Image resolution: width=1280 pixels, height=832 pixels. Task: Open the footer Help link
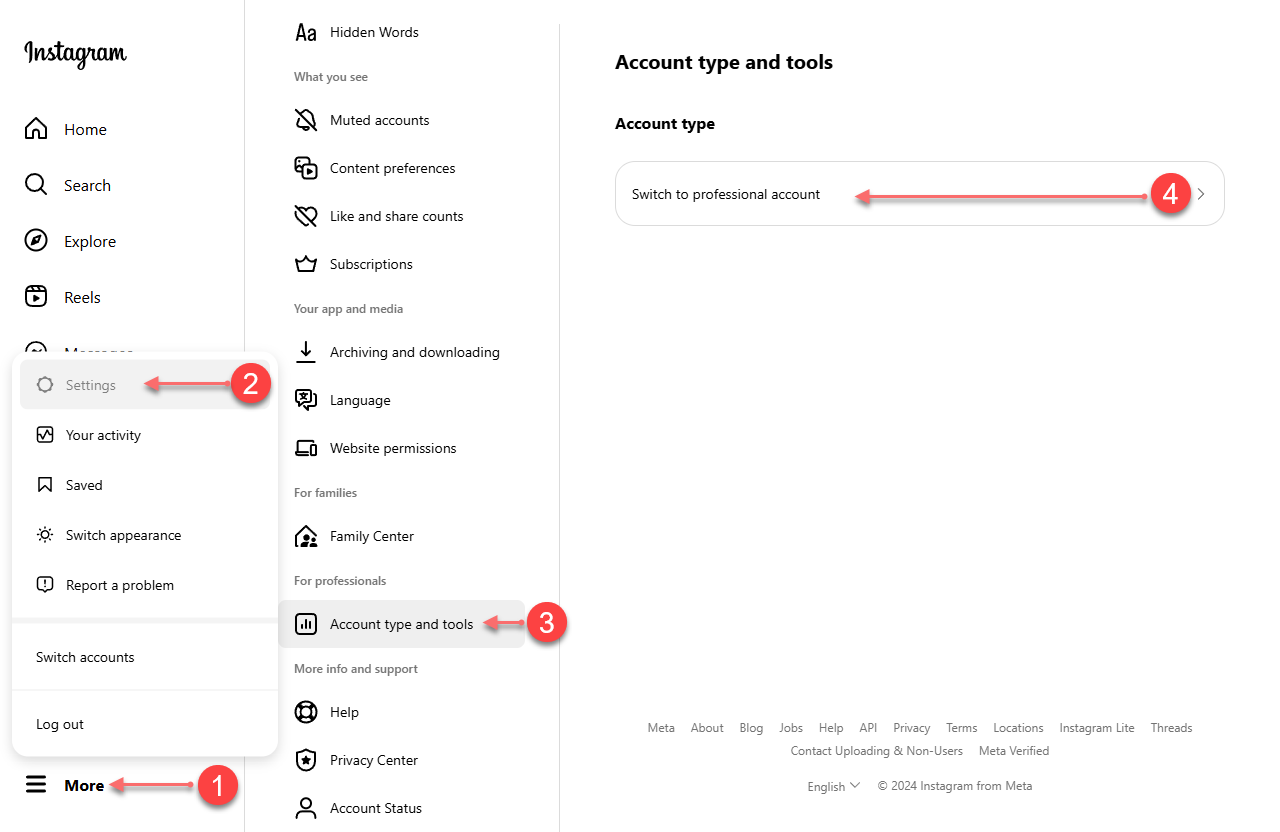pos(831,728)
